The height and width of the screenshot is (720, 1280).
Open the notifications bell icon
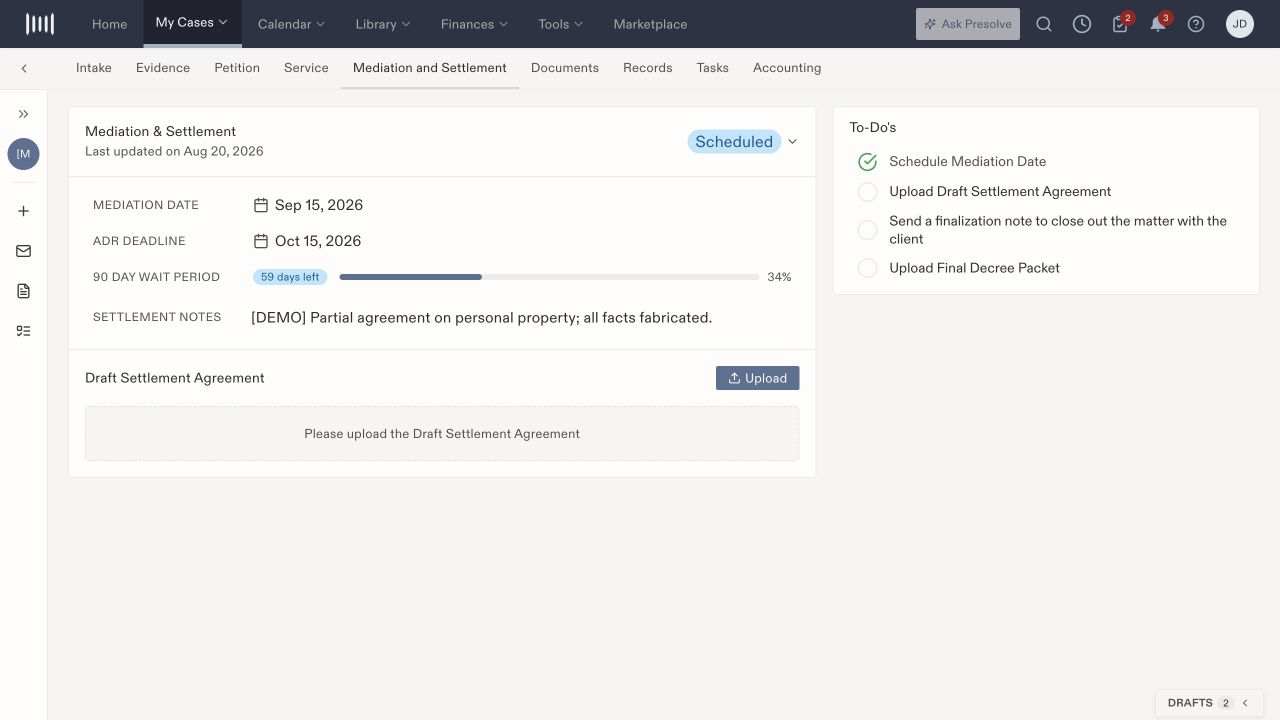pyautogui.click(x=1158, y=24)
